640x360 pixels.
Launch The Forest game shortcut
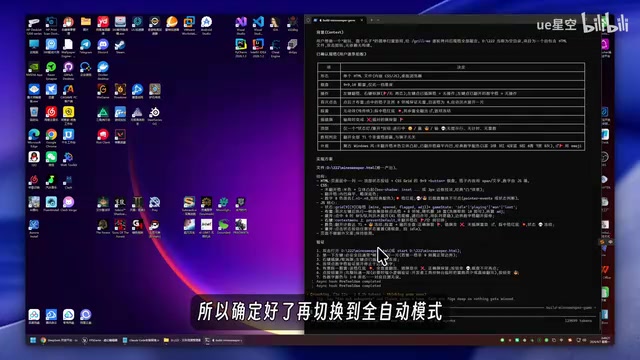pos(103,226)
